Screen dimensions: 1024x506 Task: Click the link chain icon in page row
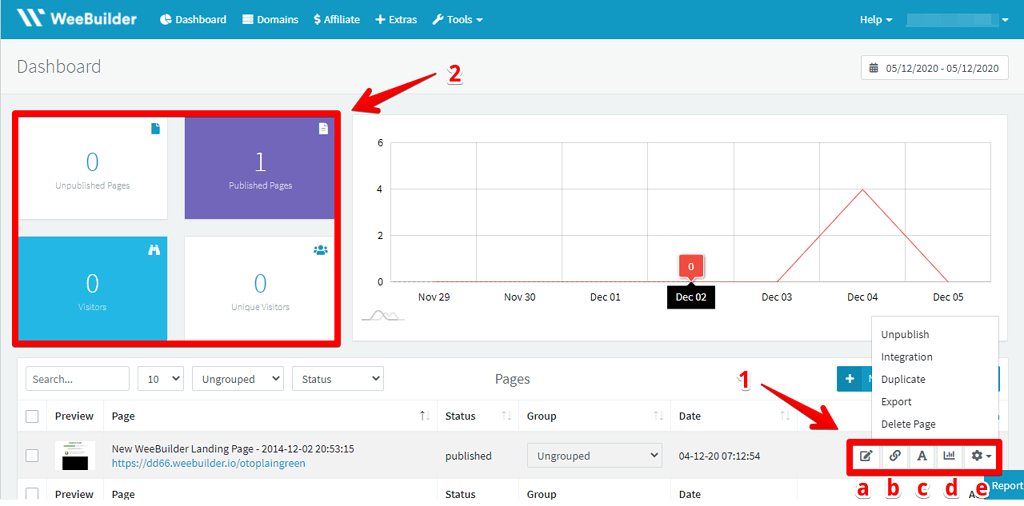(x=895, y=456)
